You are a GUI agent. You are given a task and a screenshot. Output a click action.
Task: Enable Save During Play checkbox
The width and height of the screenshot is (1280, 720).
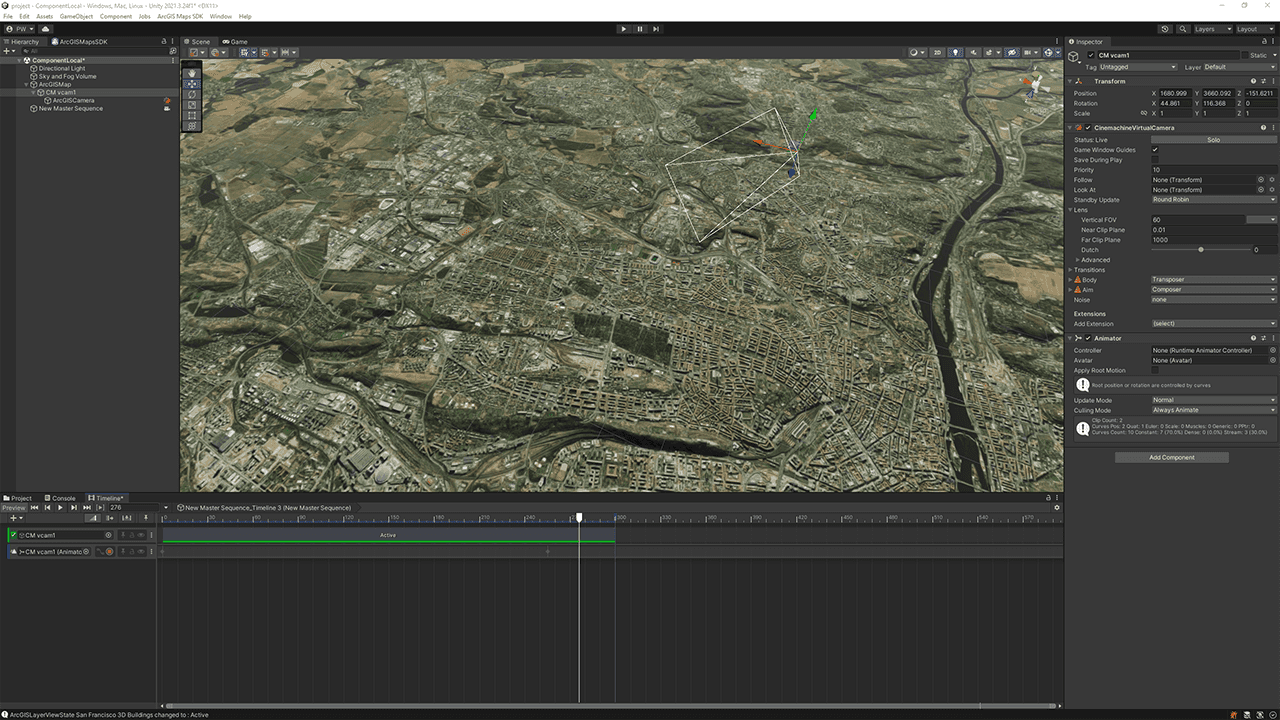(1156, 159)
